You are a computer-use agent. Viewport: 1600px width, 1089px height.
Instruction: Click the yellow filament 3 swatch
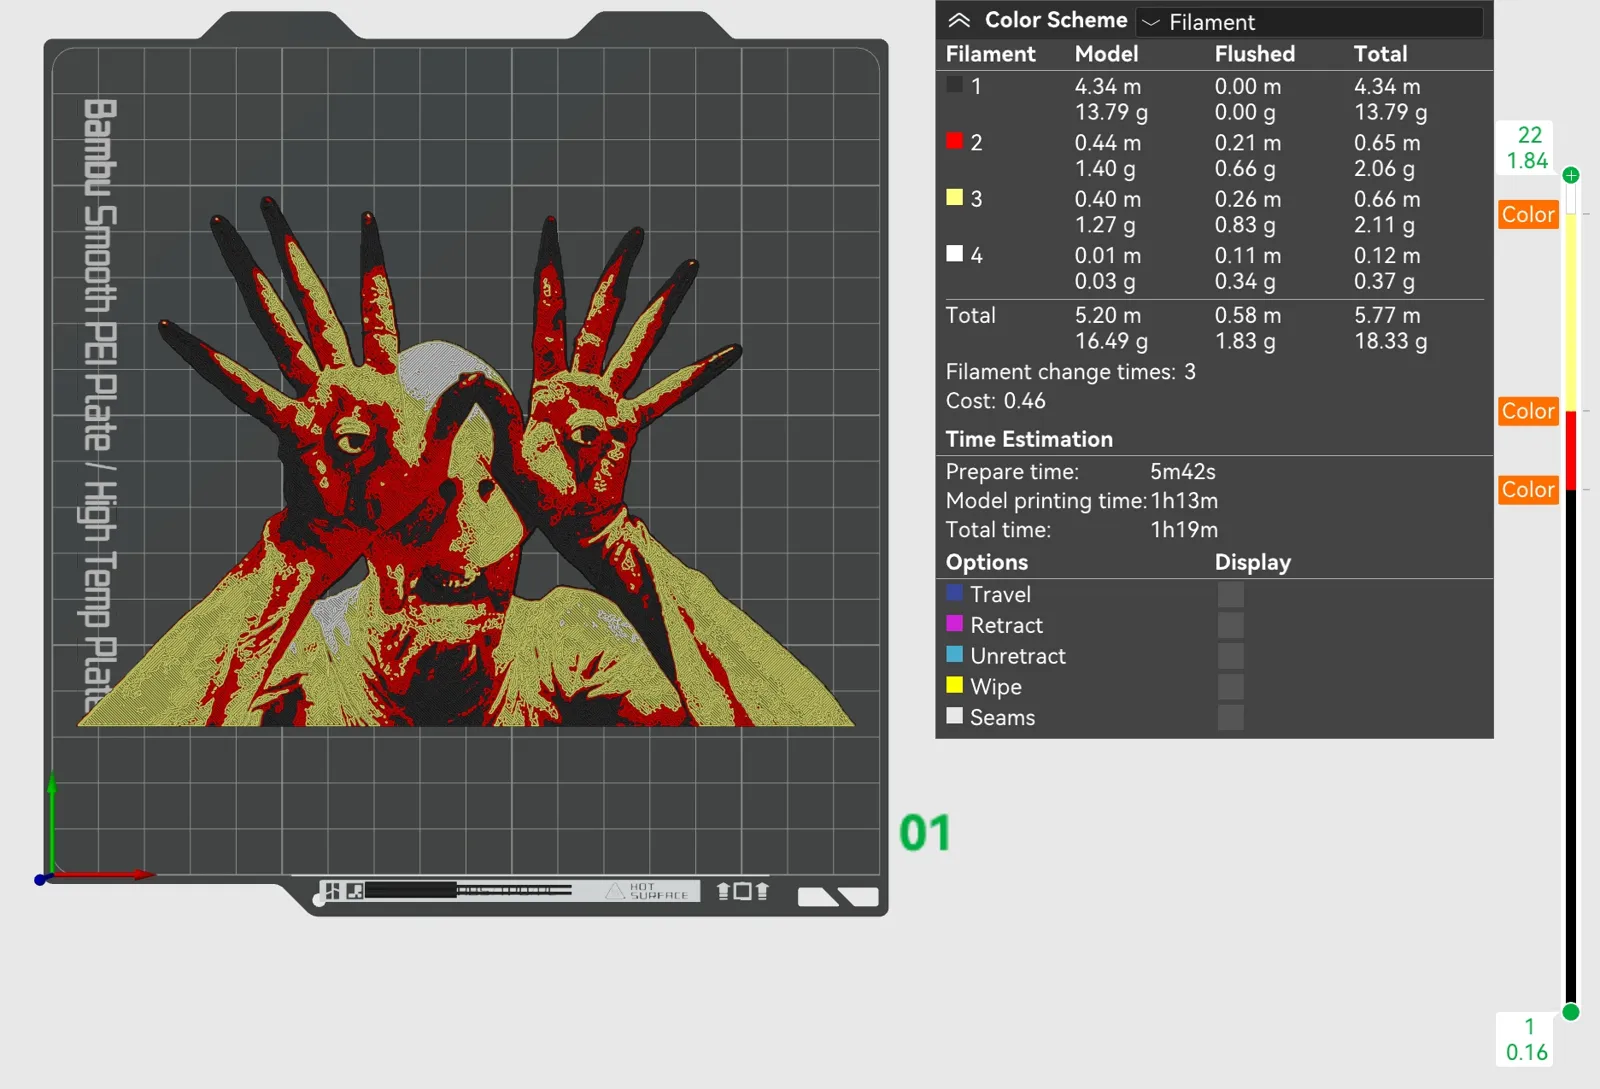point(955,197)
